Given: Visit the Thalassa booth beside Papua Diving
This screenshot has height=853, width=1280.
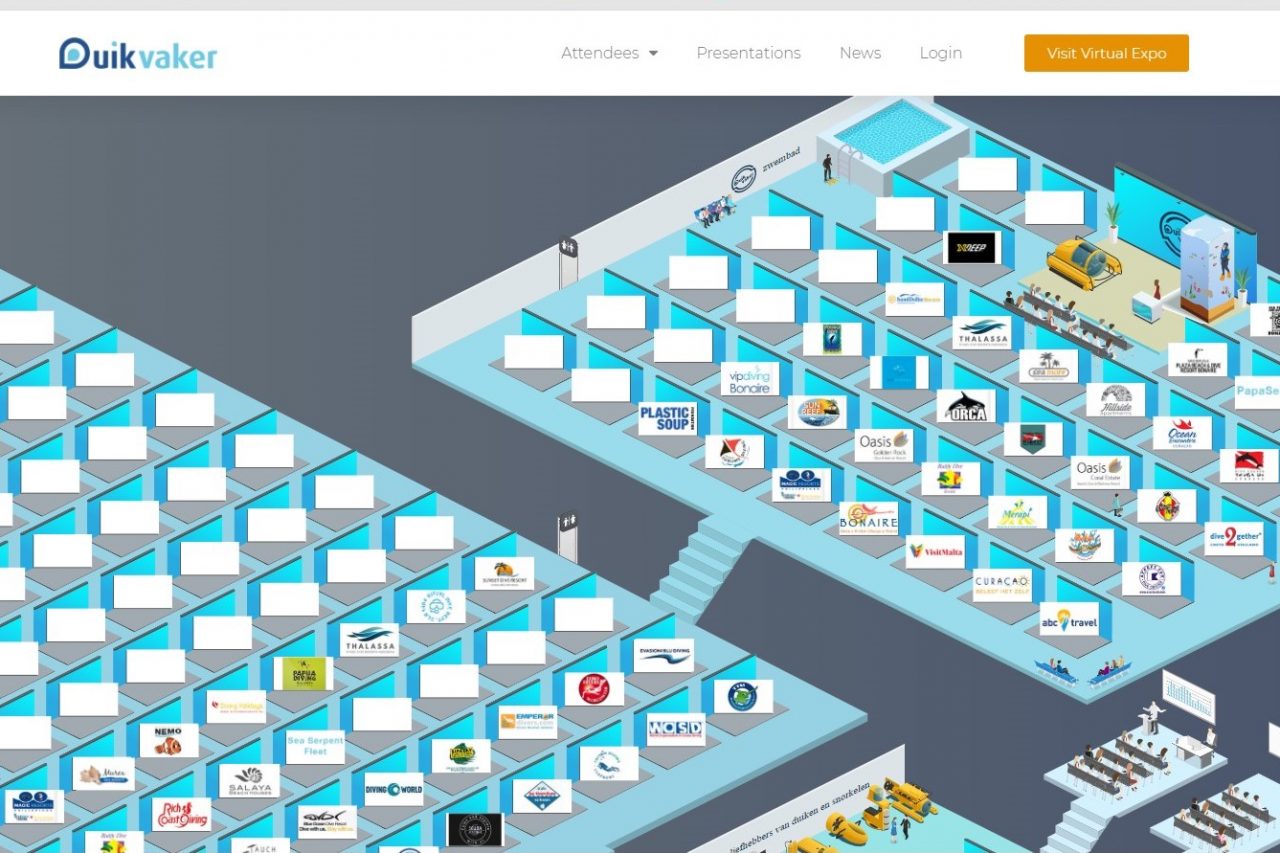Looking at the screenshot, I should point(369,640).
